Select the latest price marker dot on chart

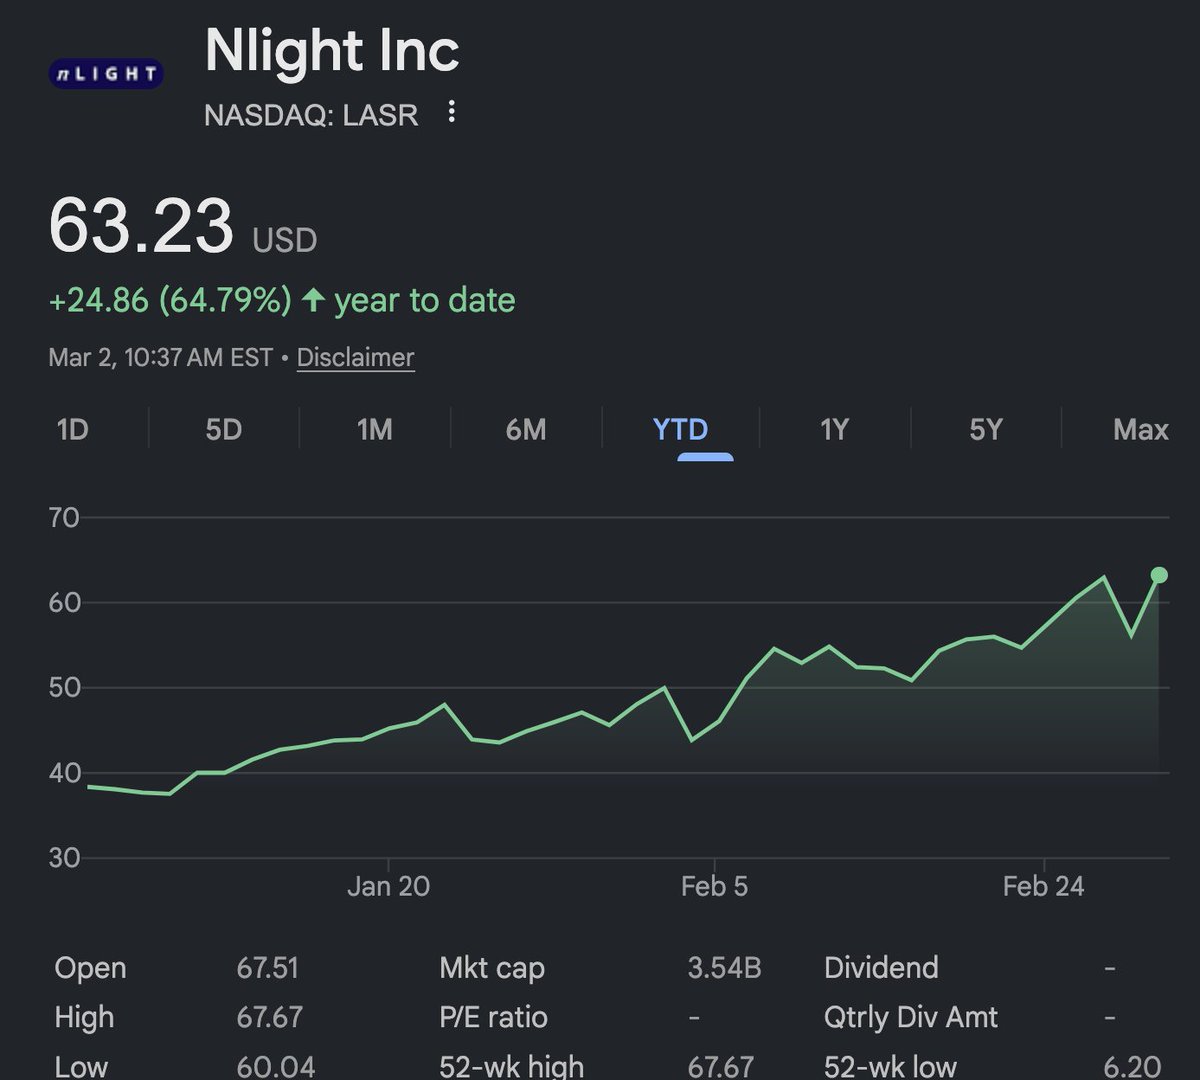point(1157,574)
